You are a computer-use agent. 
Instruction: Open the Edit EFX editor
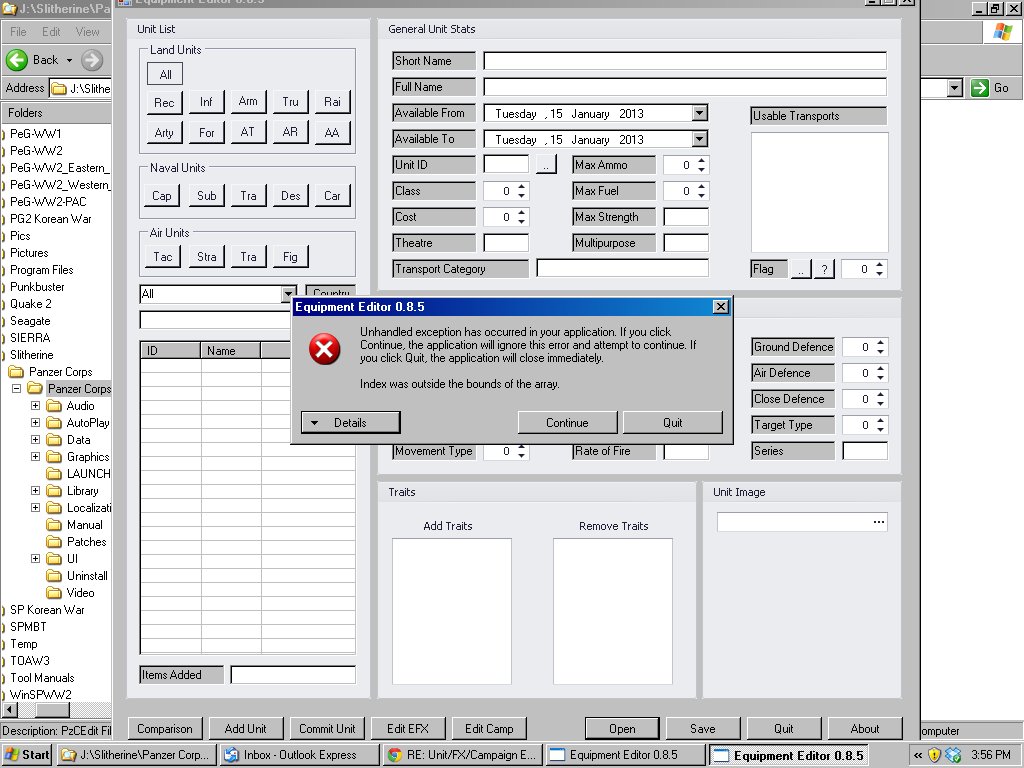coord(408,729)
